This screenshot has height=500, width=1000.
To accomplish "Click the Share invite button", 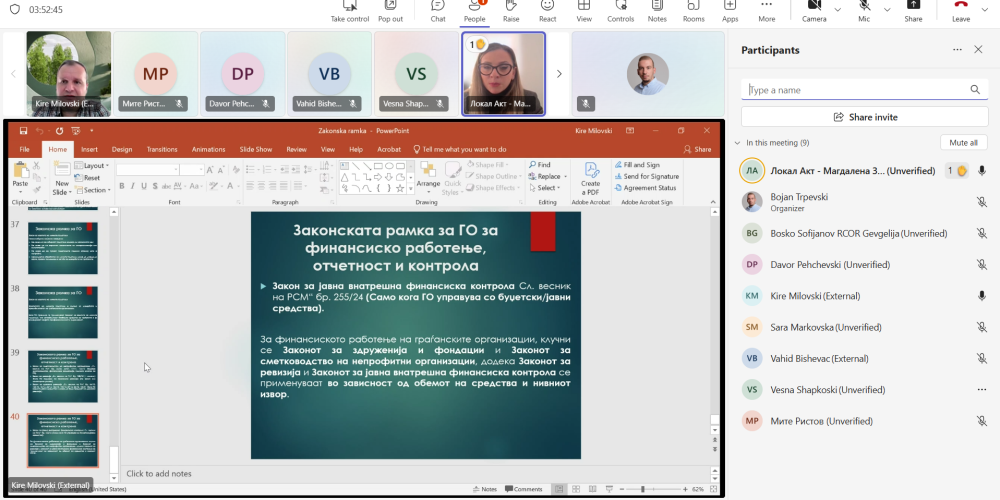I will (x=865, y=117).
